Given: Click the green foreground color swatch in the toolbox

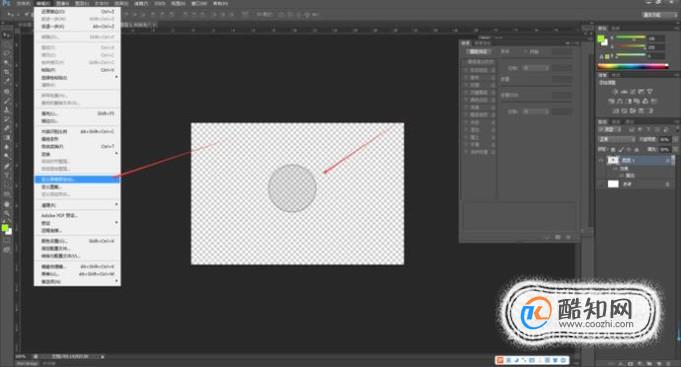Looking at the screenshot, I should tap(5, 228).
